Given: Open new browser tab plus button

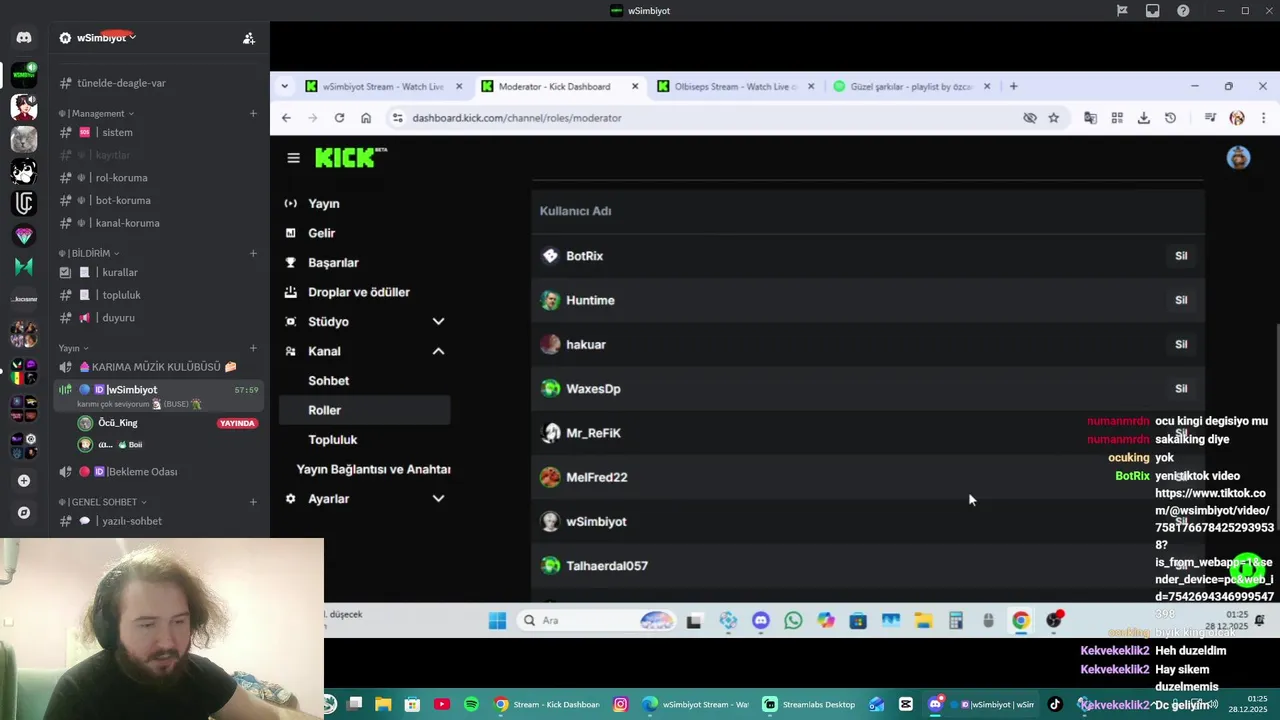Looking at the screenshot, I should (x=1013, y=87).
